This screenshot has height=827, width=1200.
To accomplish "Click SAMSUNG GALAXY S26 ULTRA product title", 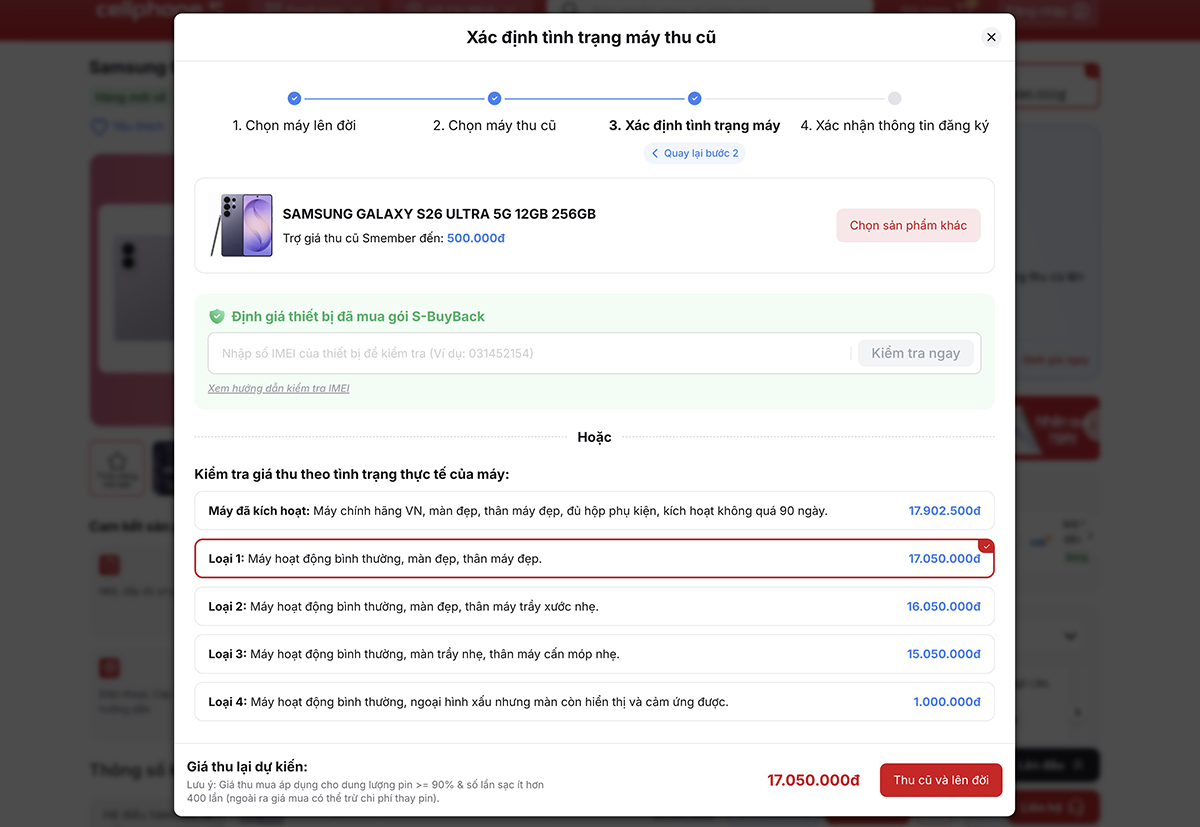I will pyautogui.click(x=439, y=214).
